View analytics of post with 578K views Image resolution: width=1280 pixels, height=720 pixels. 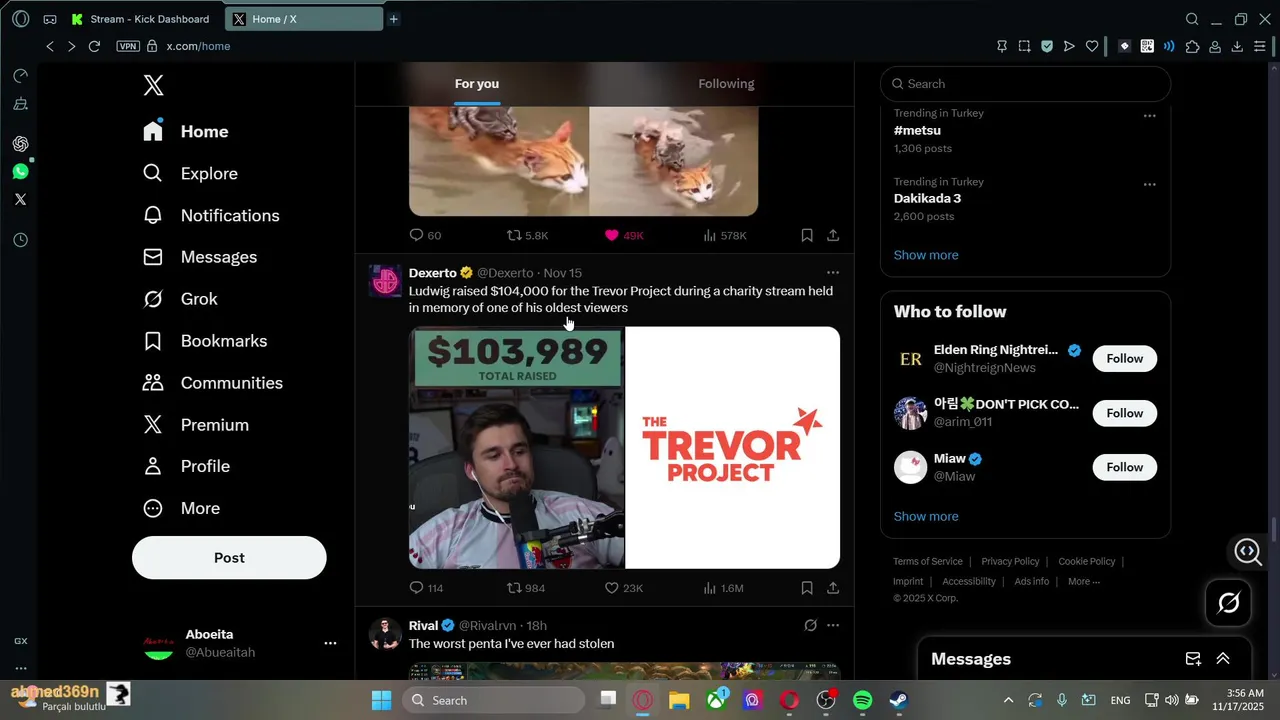[724, 235]
